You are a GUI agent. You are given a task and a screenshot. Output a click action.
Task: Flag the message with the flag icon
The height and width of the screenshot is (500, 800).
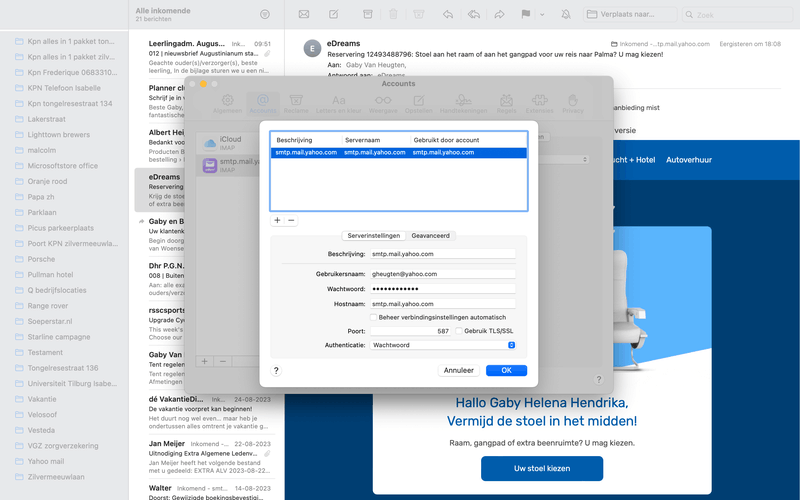(x=526, y=14)
